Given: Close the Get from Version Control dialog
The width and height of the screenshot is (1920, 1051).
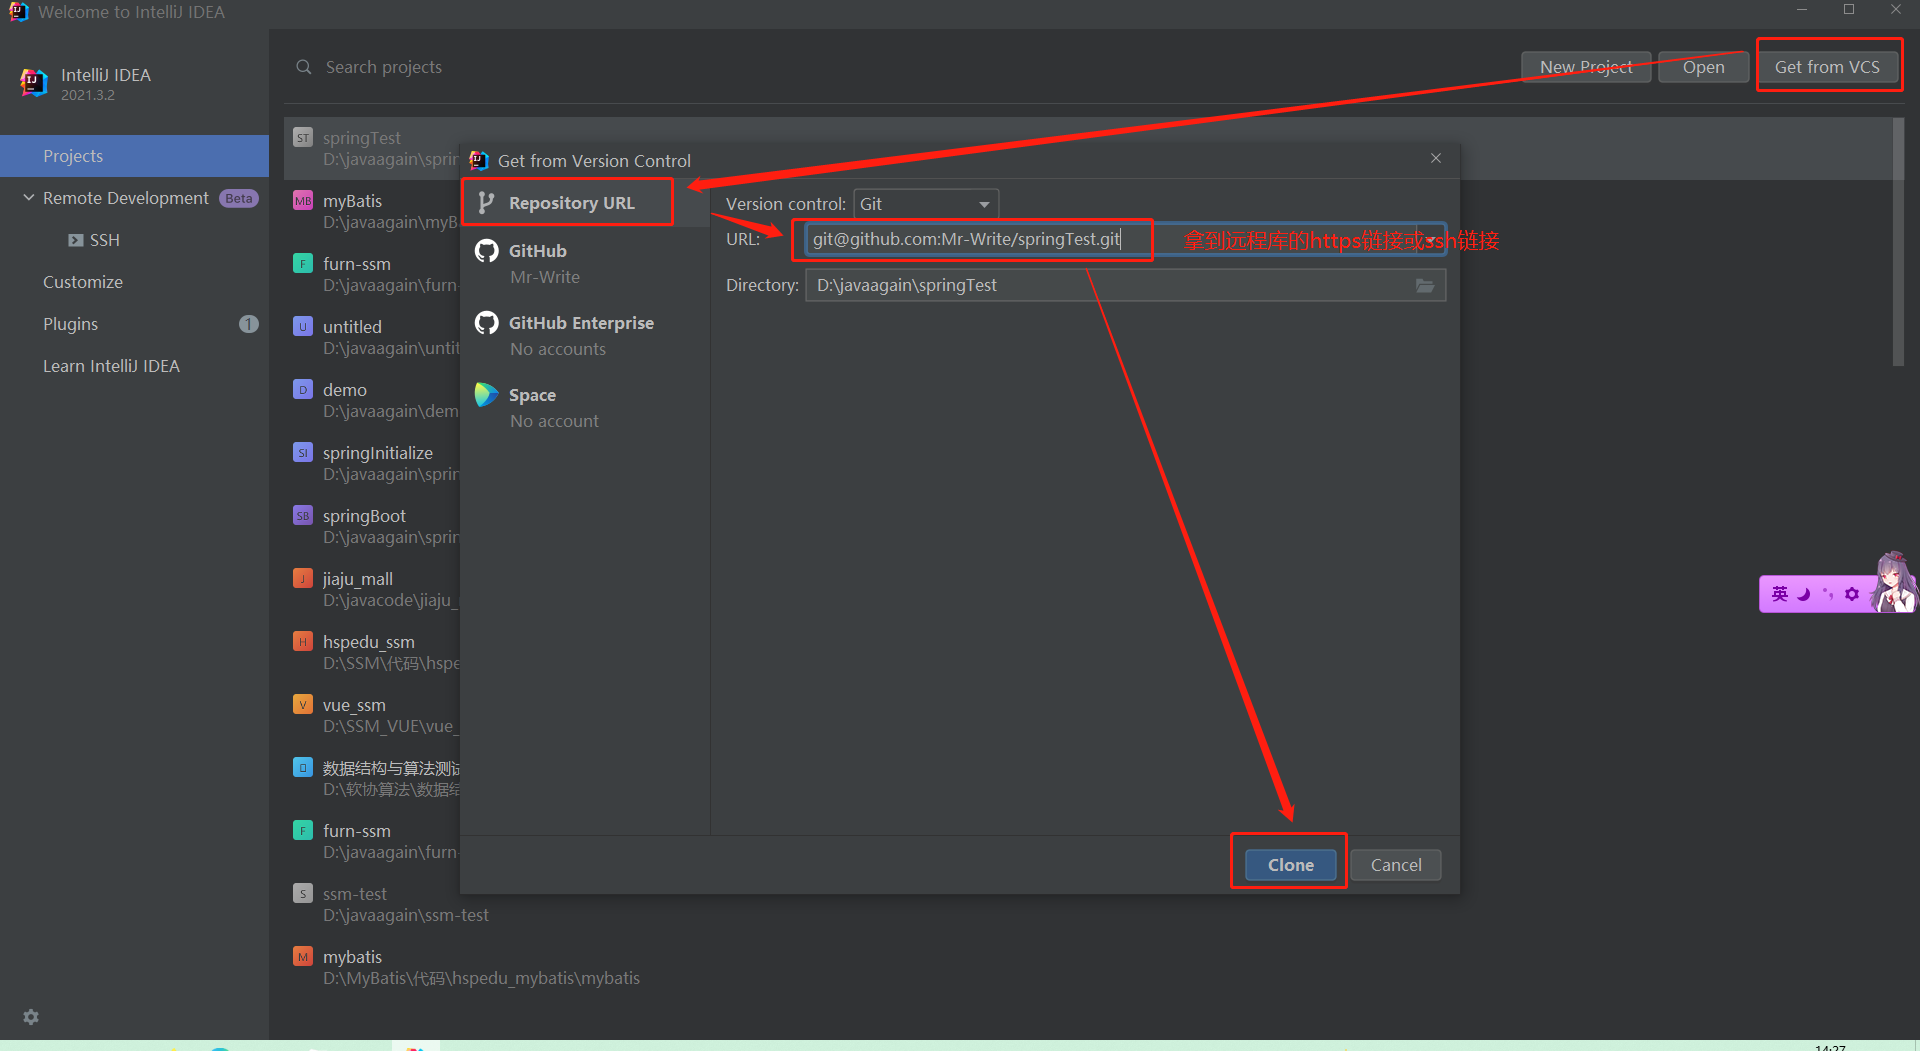Looking at the screenshot, I should [1436, 158].
